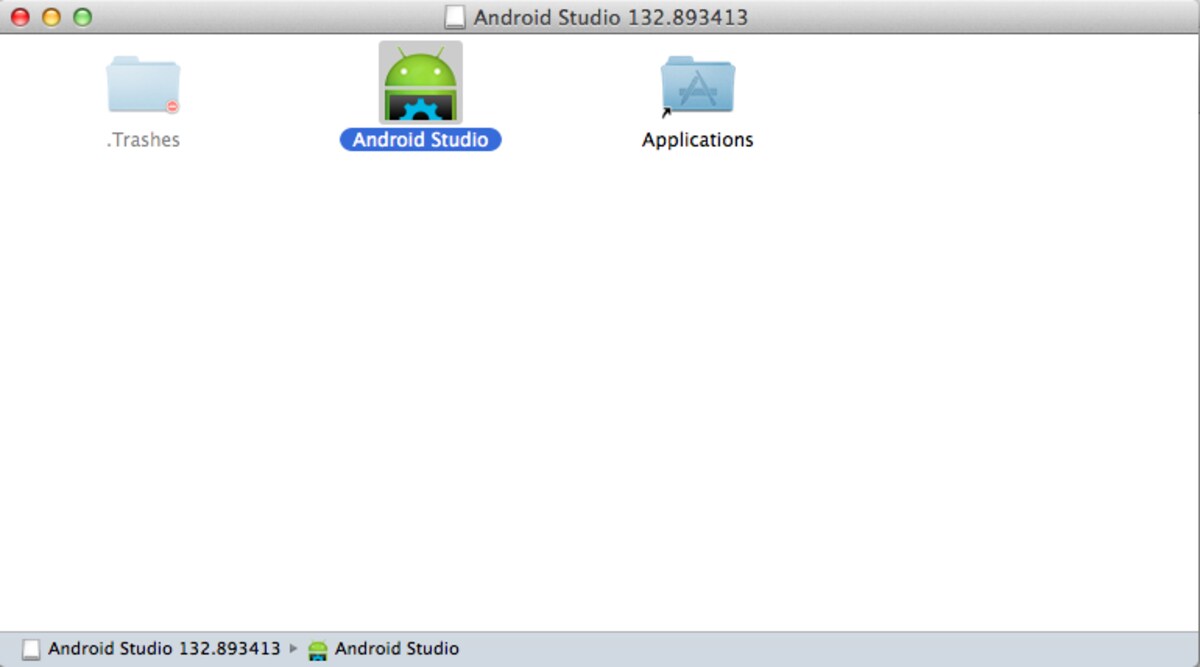
Task: Click the window title 'Android Studio 132.893413'
Action: (x=611, y=17)
